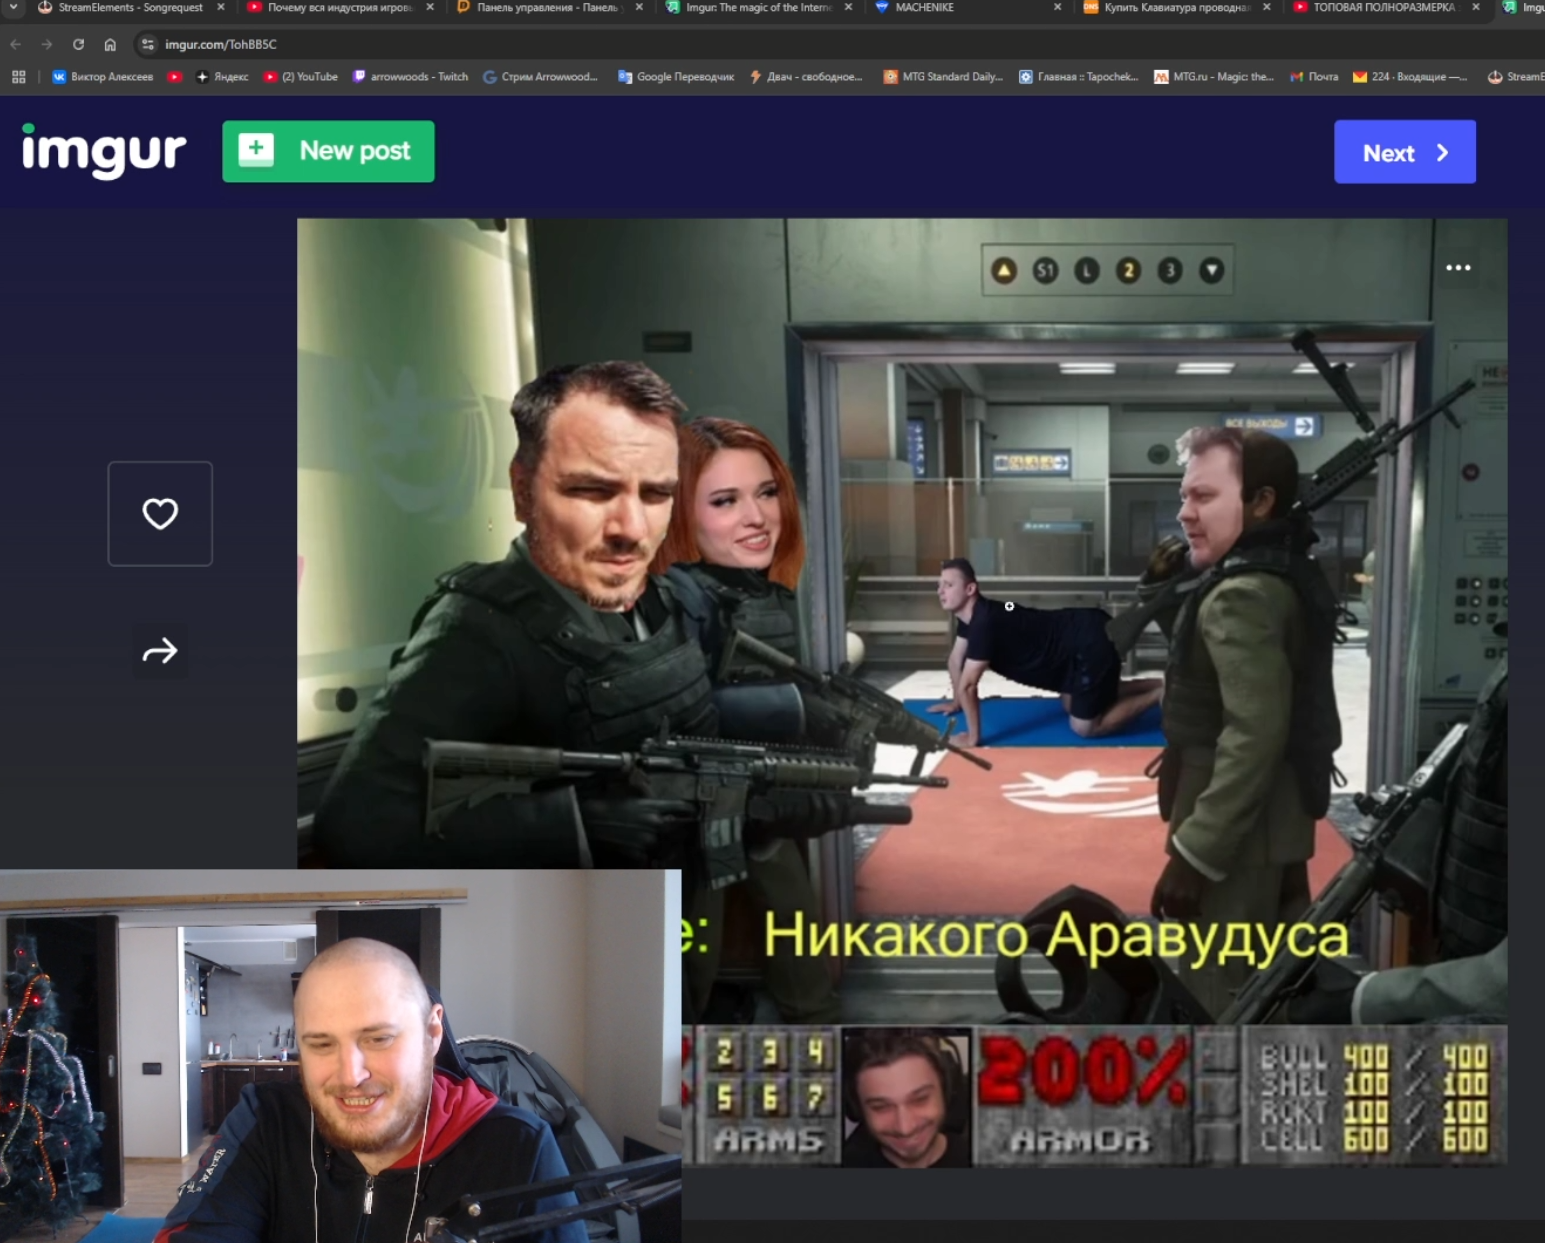Go forward with the browser forward arrow

tap(47, 45)
